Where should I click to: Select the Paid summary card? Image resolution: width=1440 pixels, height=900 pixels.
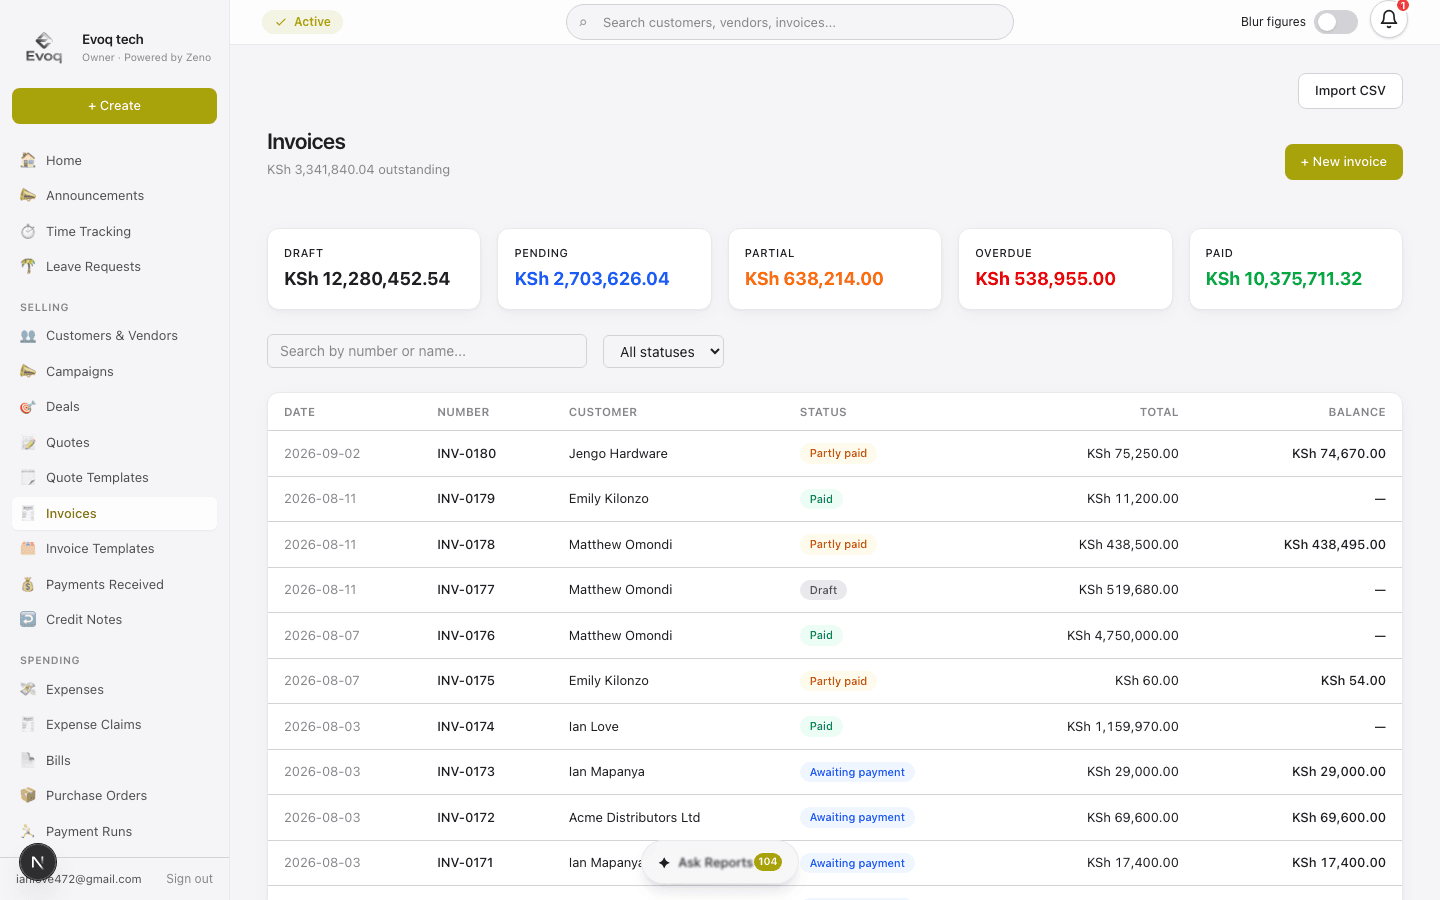pos(1296,269)
